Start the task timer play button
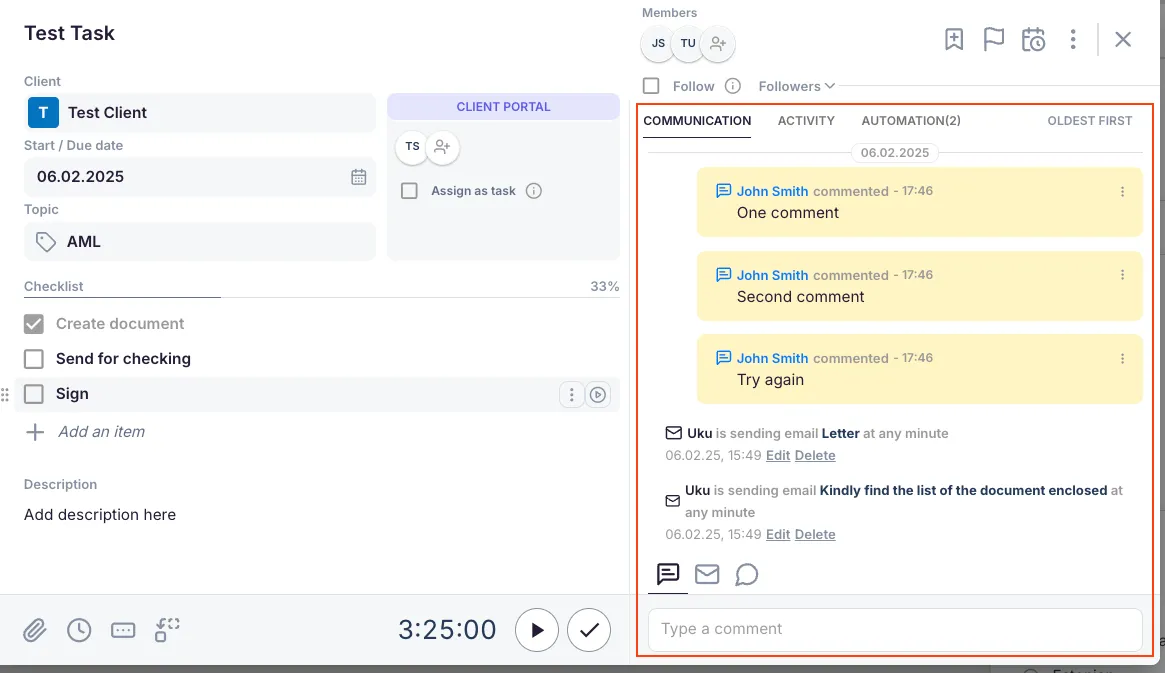The image size is (1165, 673). [x=537, y=630]
